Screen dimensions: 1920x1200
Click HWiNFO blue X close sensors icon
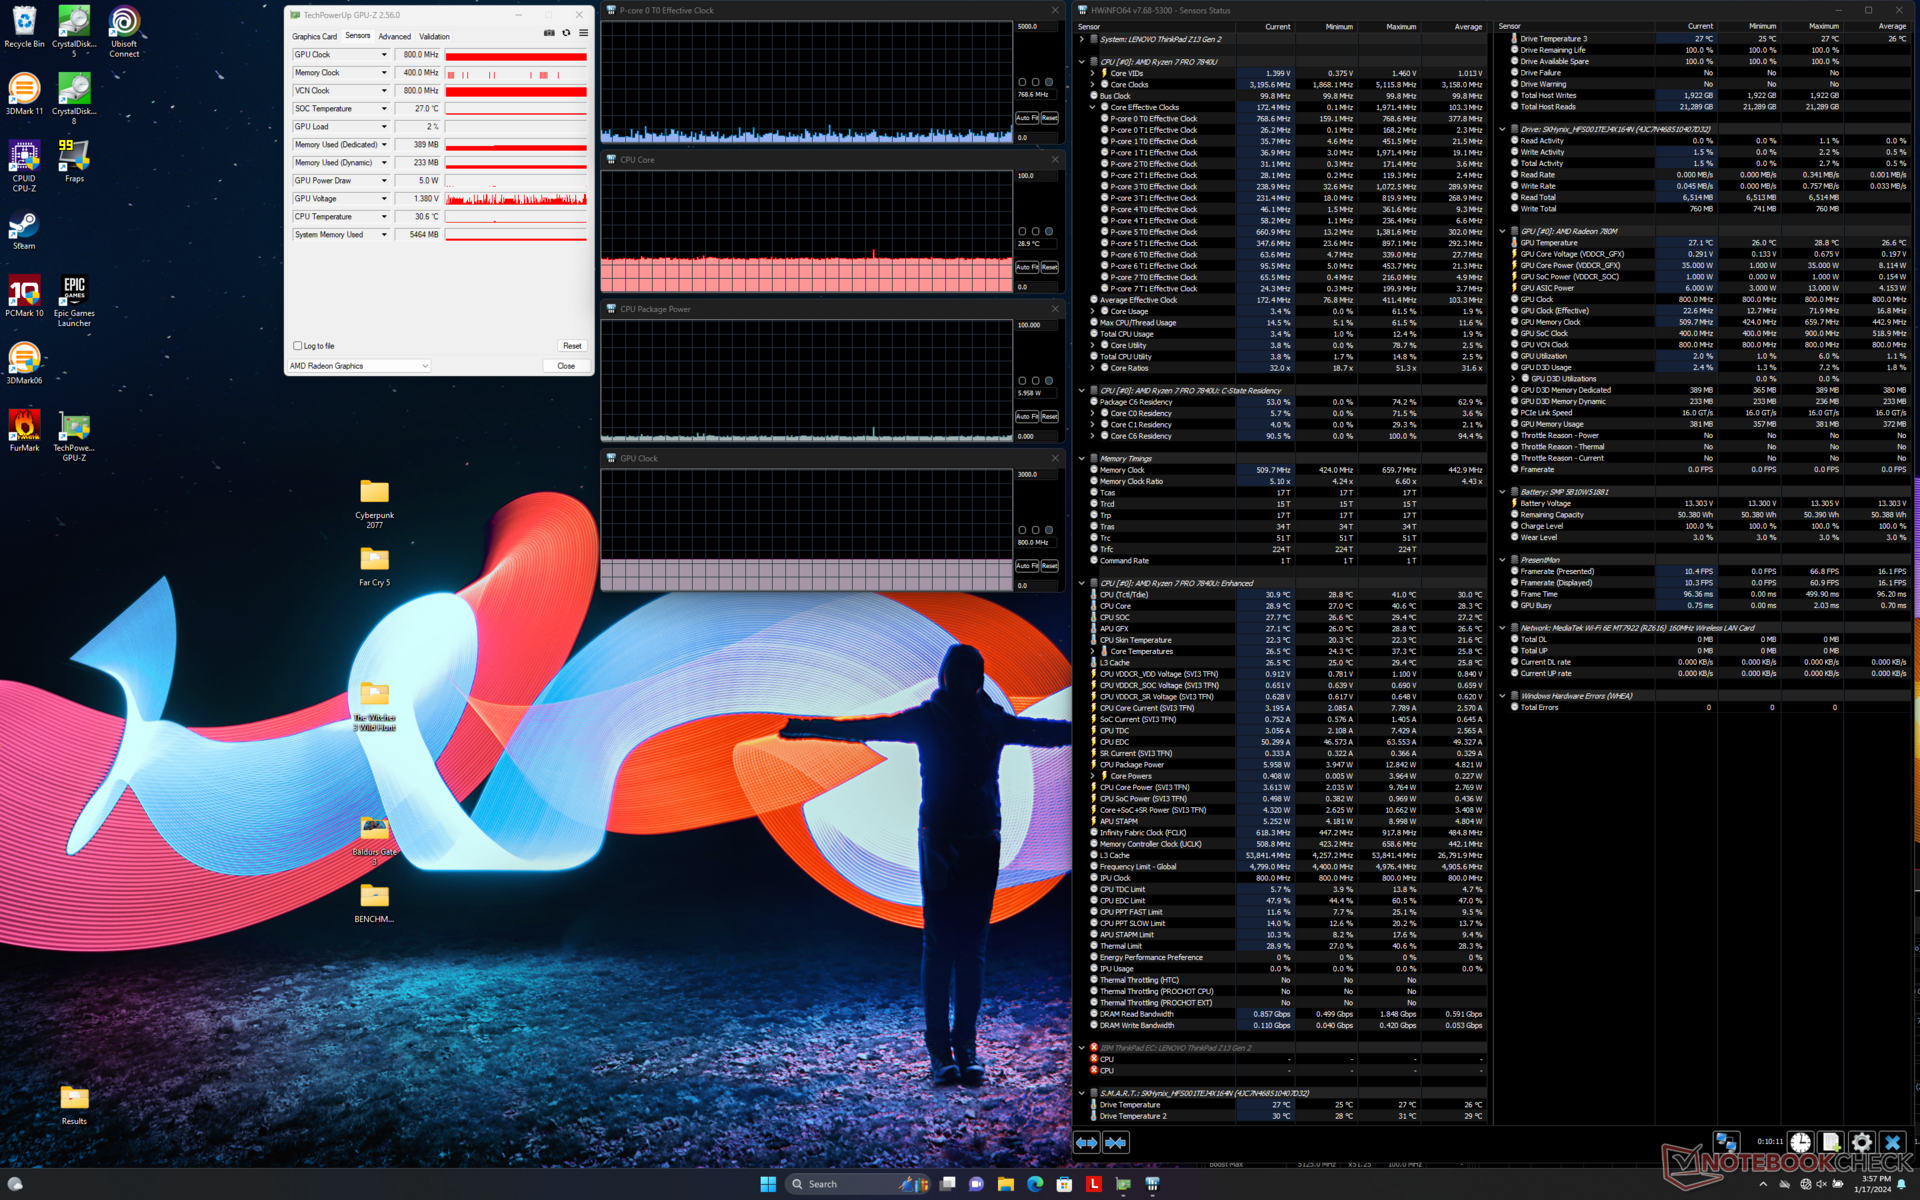tap(1892, 1142)
